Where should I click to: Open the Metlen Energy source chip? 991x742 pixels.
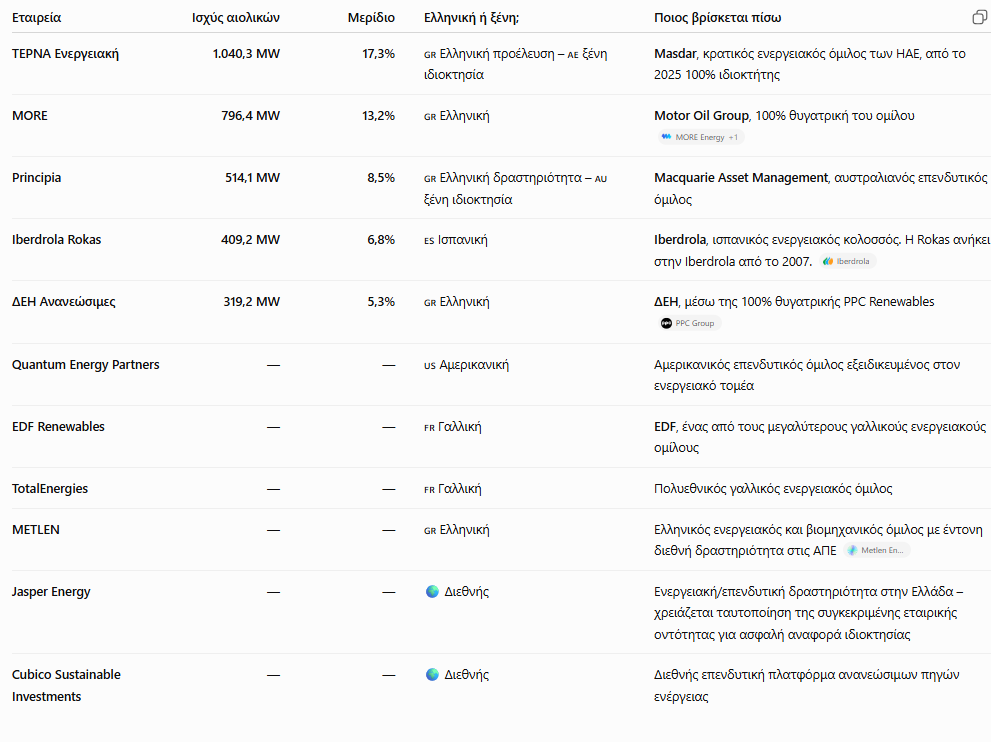click(877, 550)
